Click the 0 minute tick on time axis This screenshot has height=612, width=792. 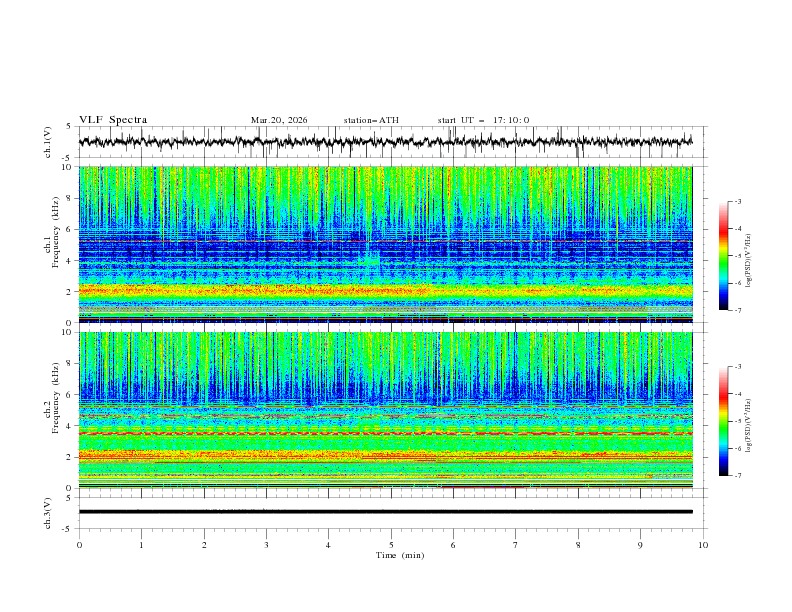click(x=79, y=545)
